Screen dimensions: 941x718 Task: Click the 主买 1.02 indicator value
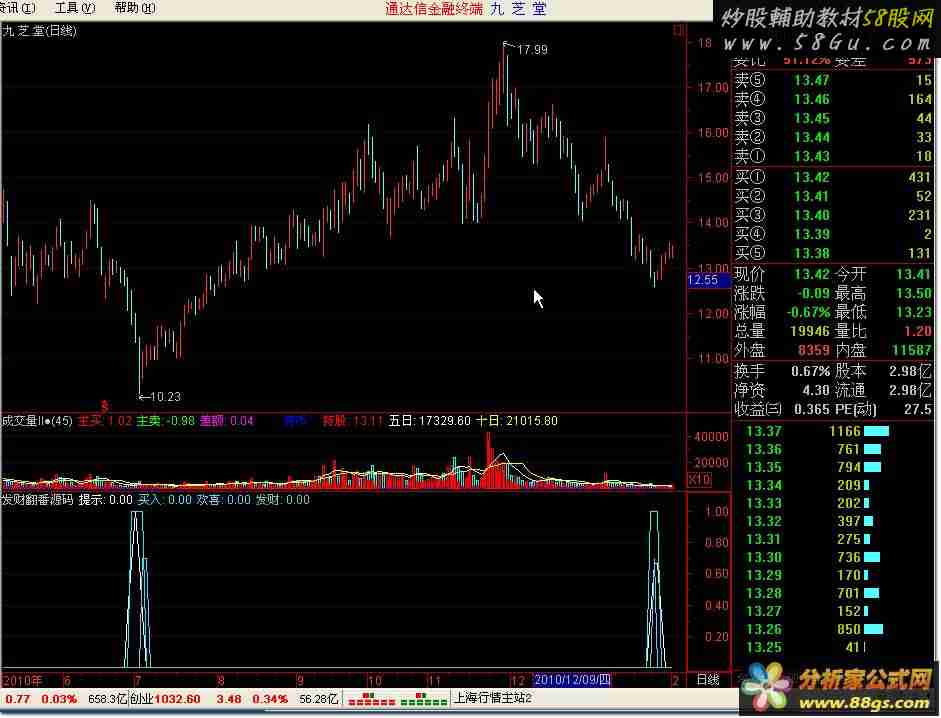[x=105, y=421]
